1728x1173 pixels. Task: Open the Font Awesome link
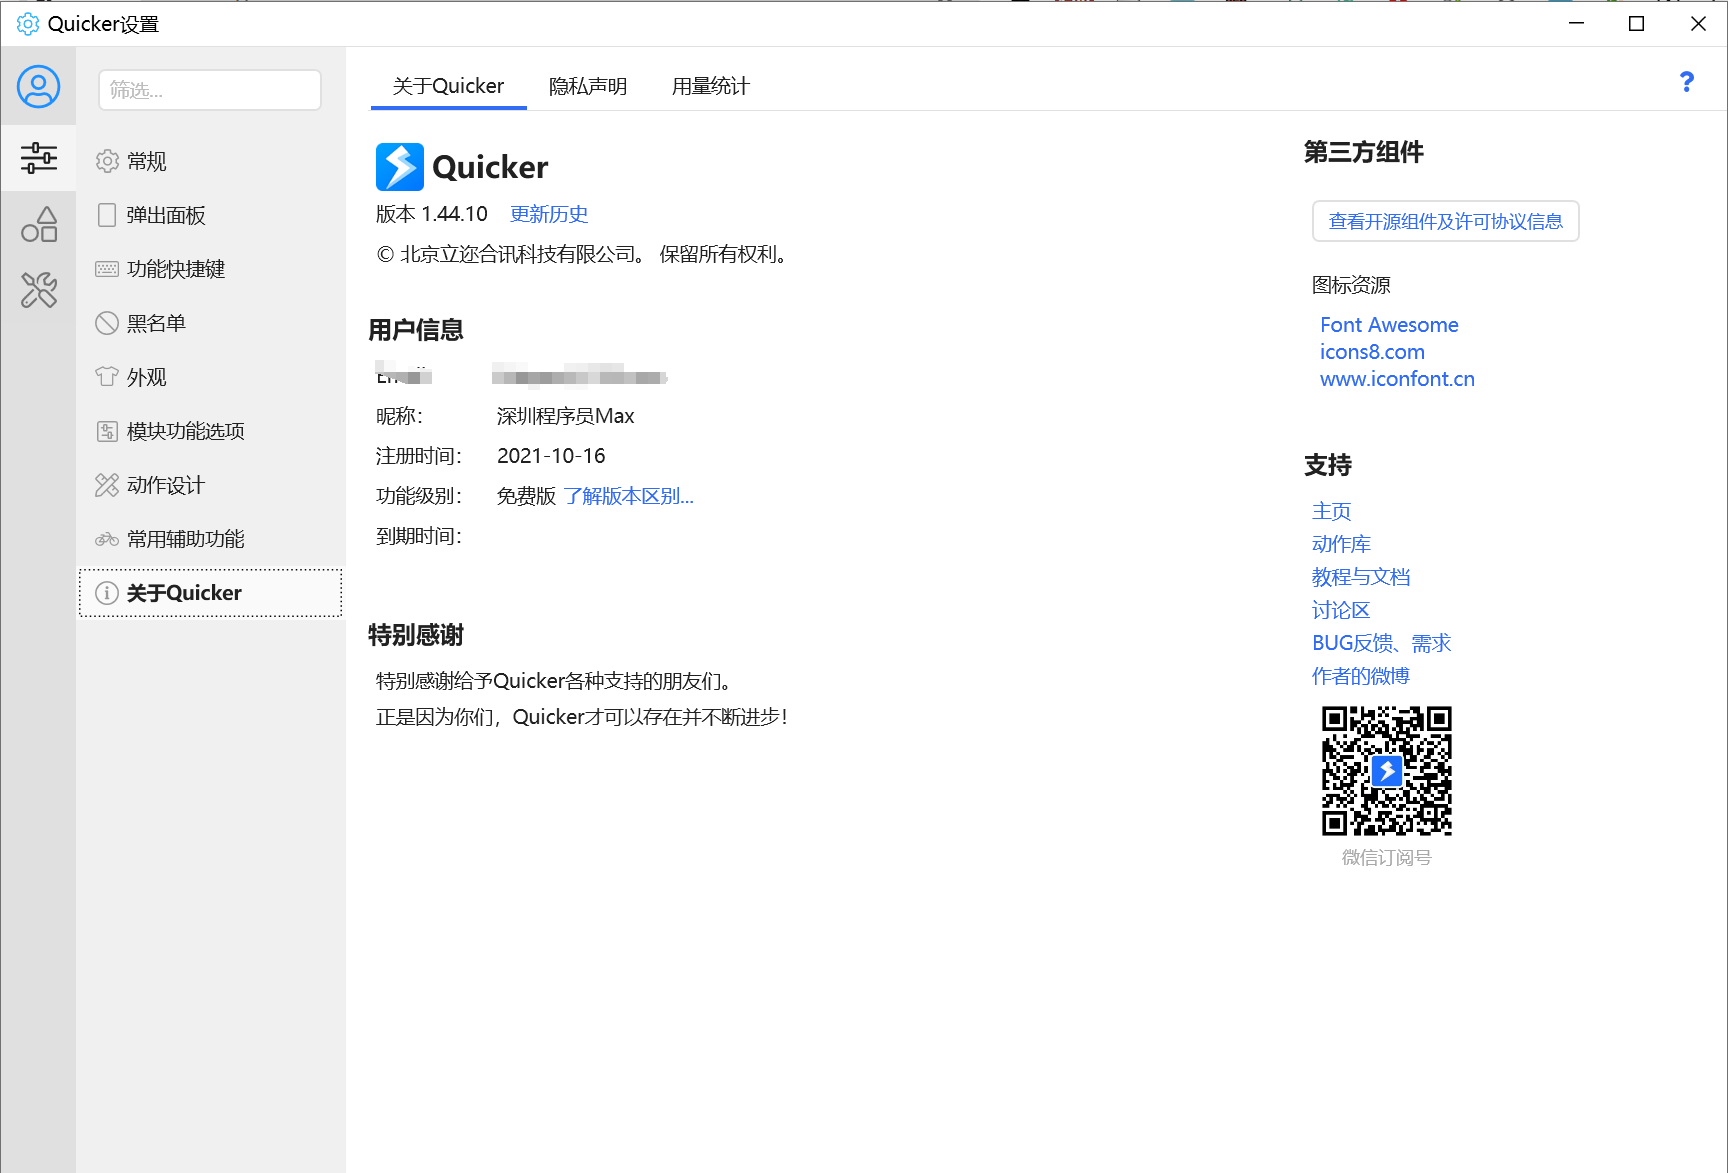pyautogui.click(x=1389, y=325)
